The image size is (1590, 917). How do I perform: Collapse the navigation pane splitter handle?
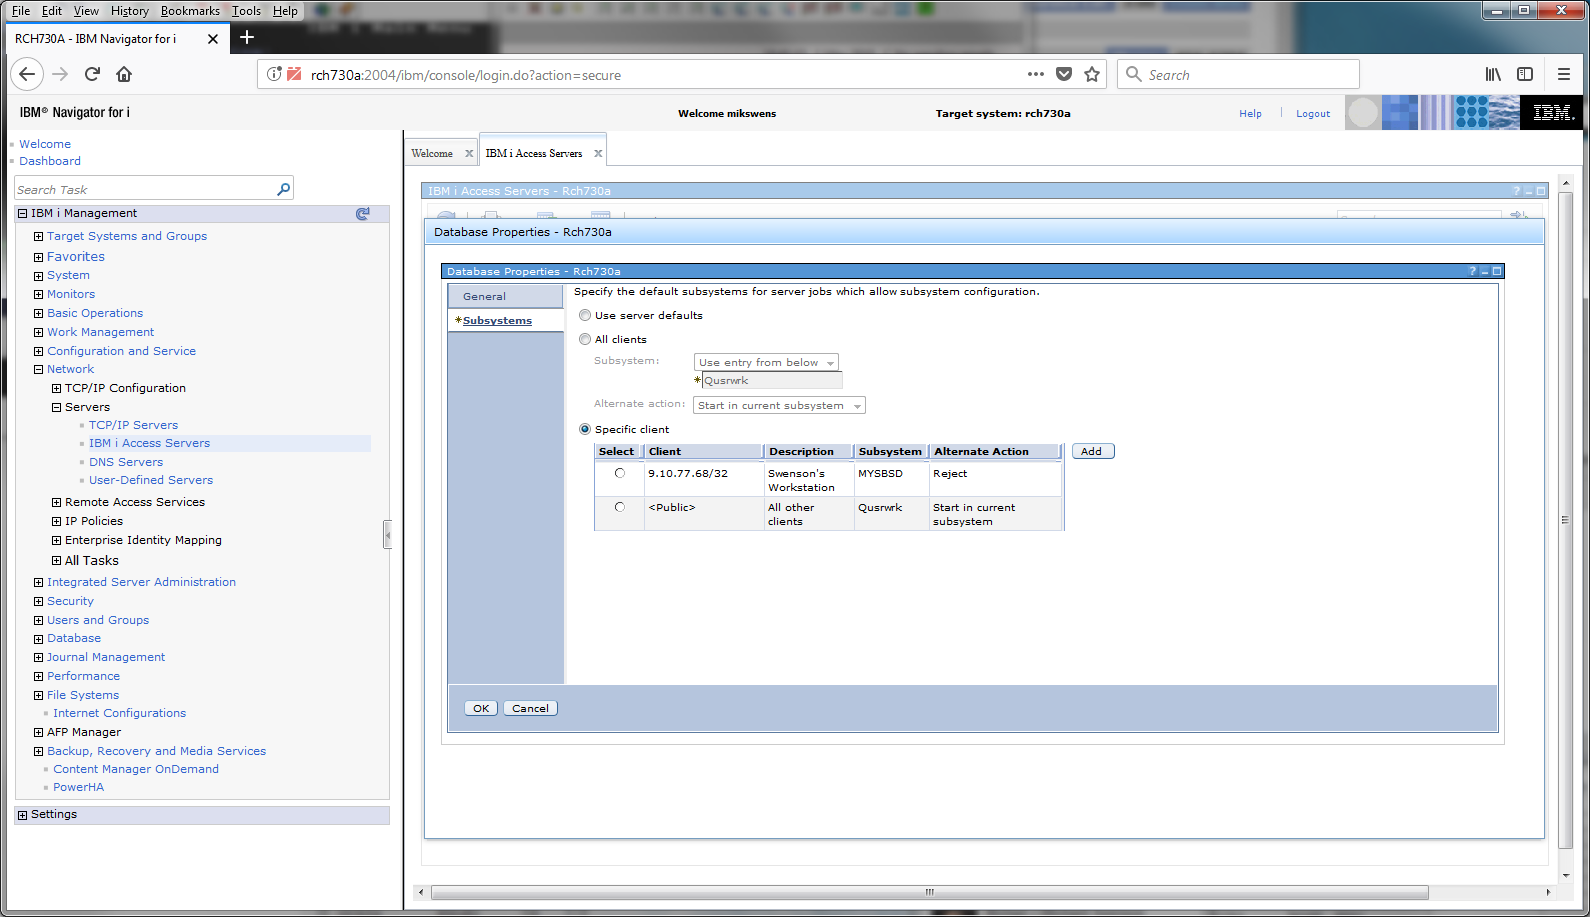tap(387, 535)
